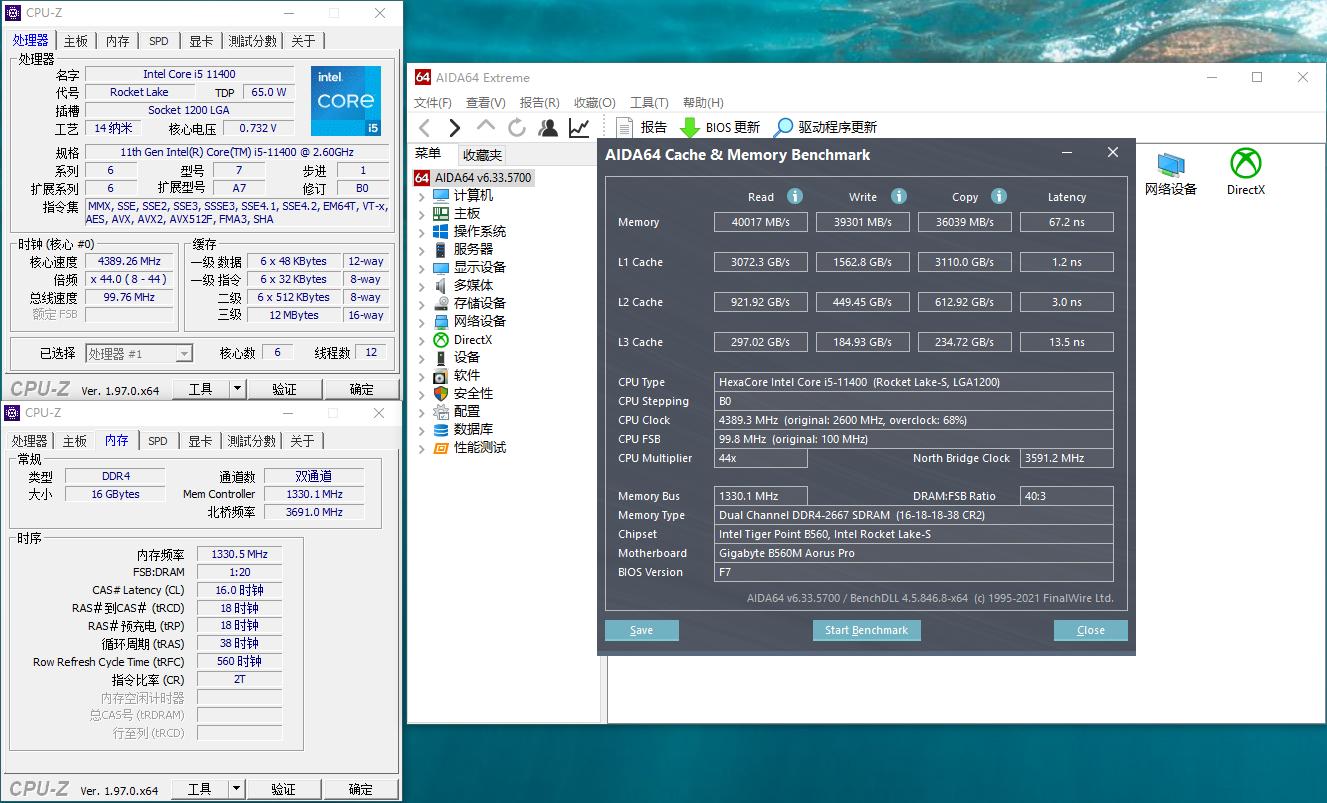Select the 存储设备 tree item

point(479,303)
